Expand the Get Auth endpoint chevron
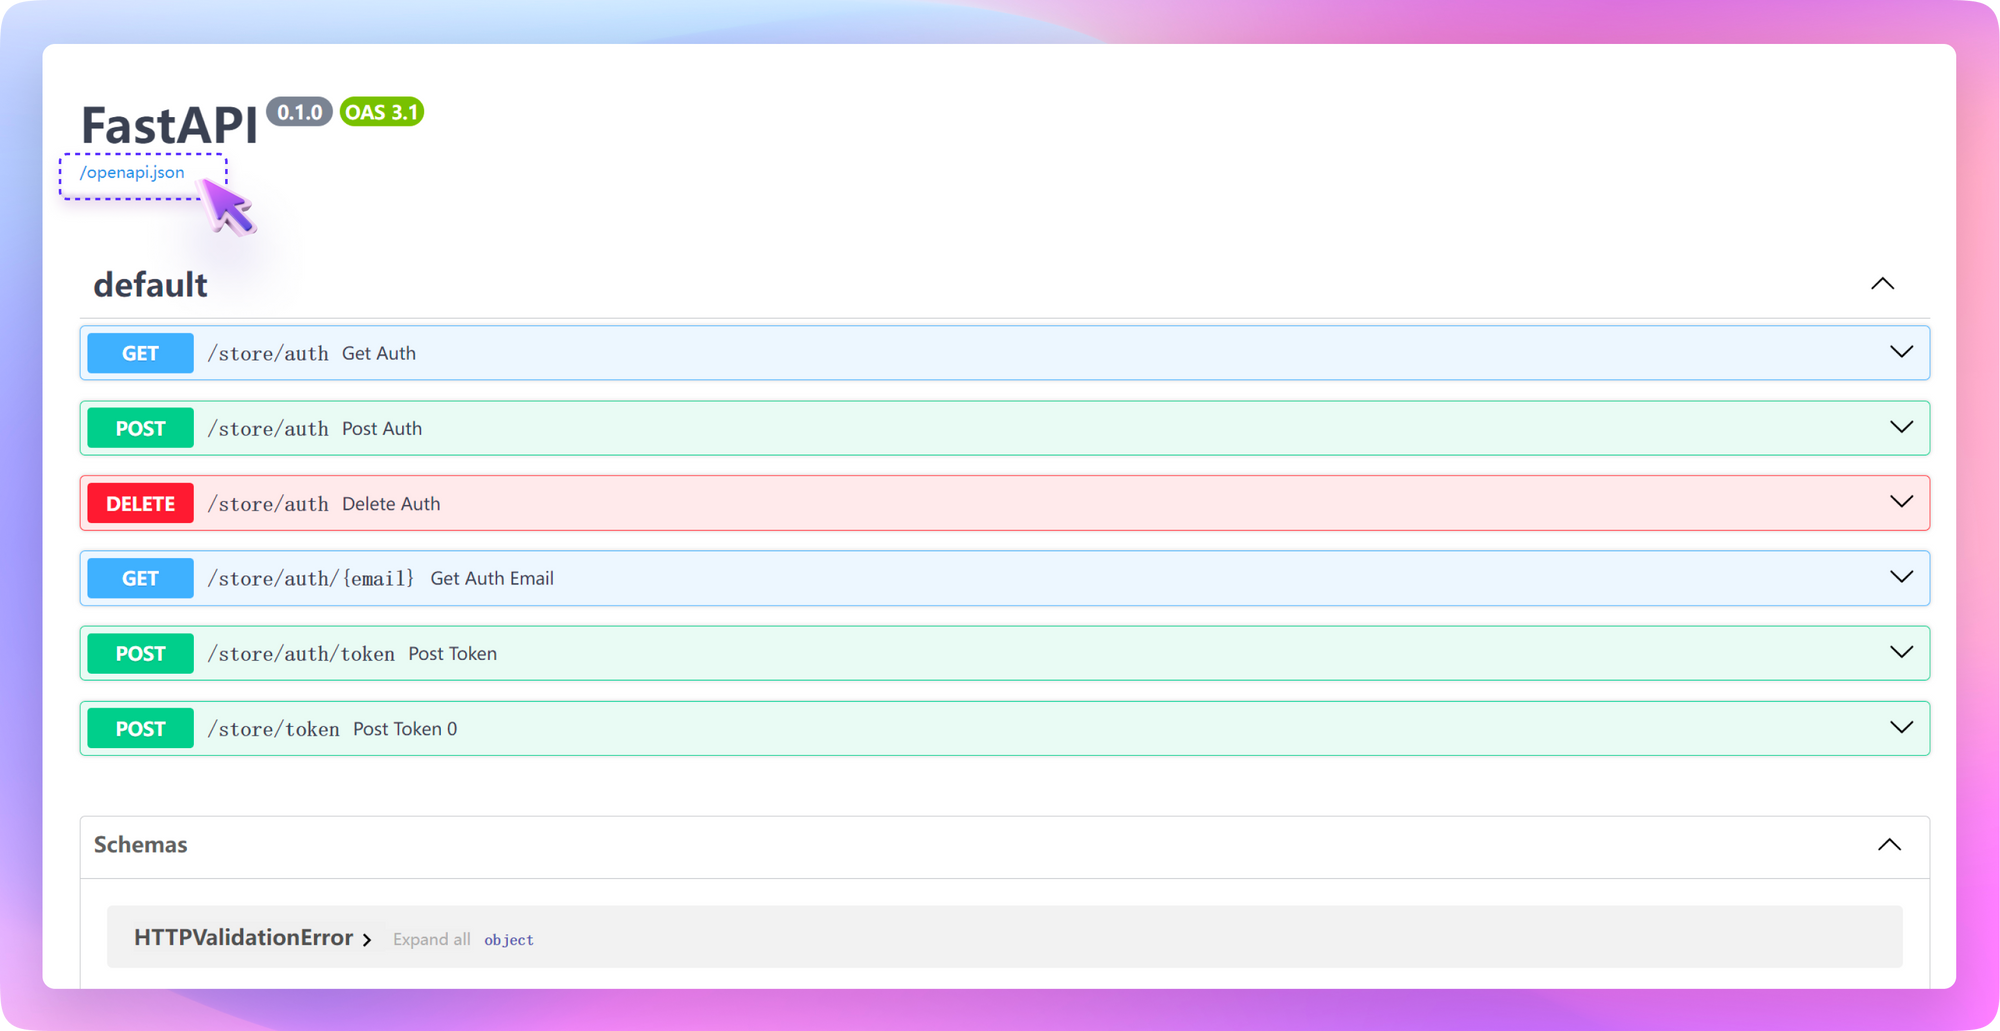This screenshot has height=1031, width=2000. (1901, 352)
